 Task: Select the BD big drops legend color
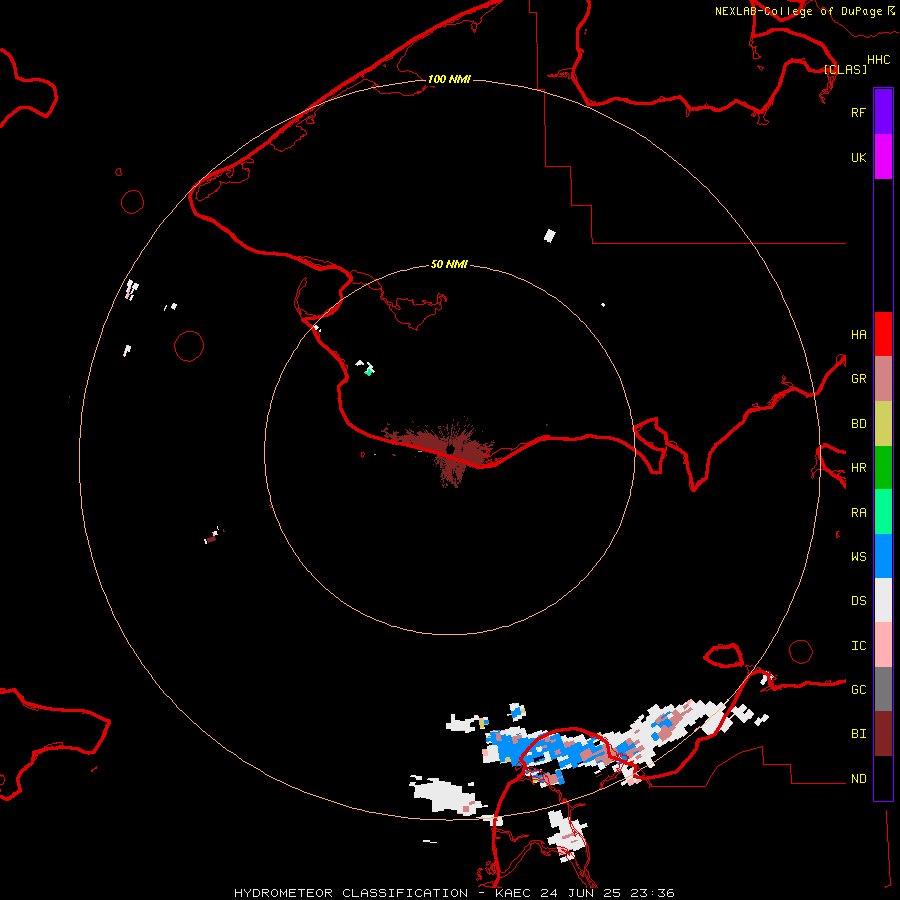(883, 424)
